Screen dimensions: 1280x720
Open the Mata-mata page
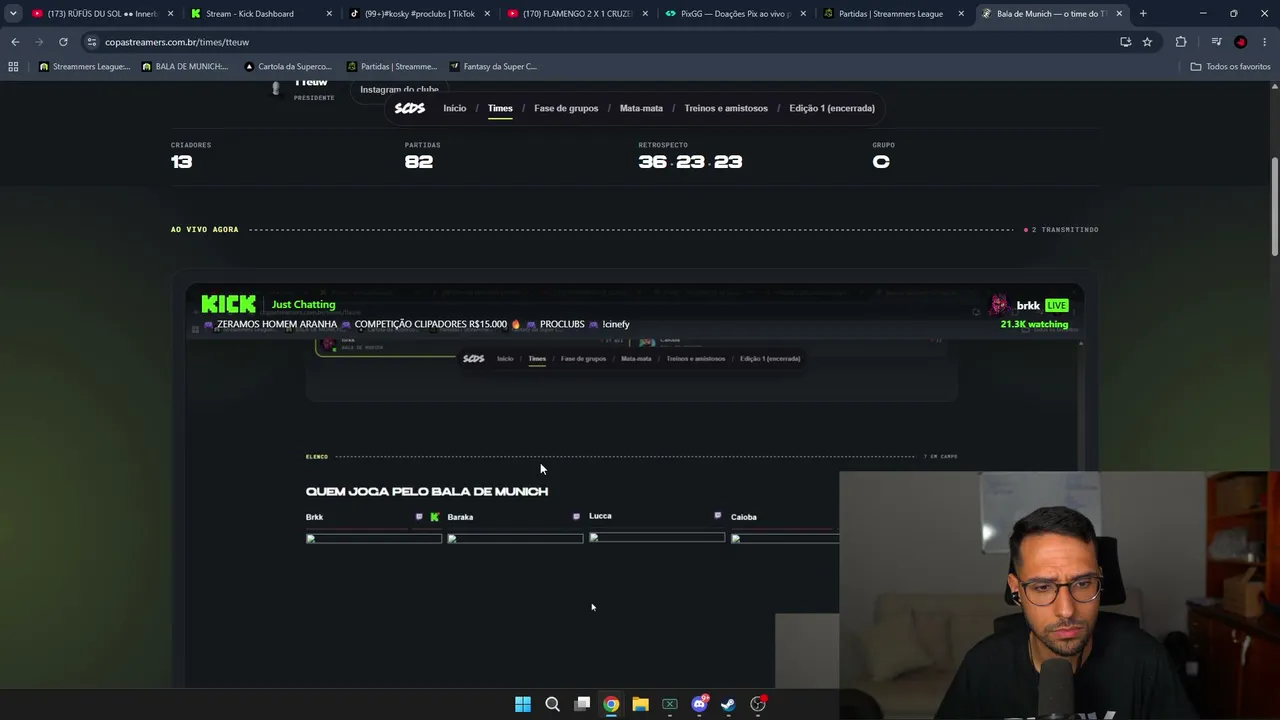click(641, 108)
